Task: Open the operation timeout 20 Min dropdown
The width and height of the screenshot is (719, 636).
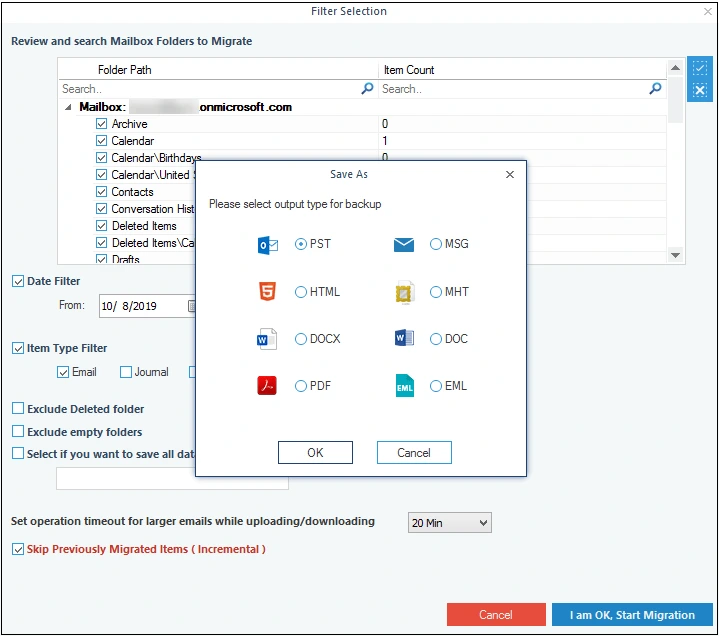Action: point(449,523)
